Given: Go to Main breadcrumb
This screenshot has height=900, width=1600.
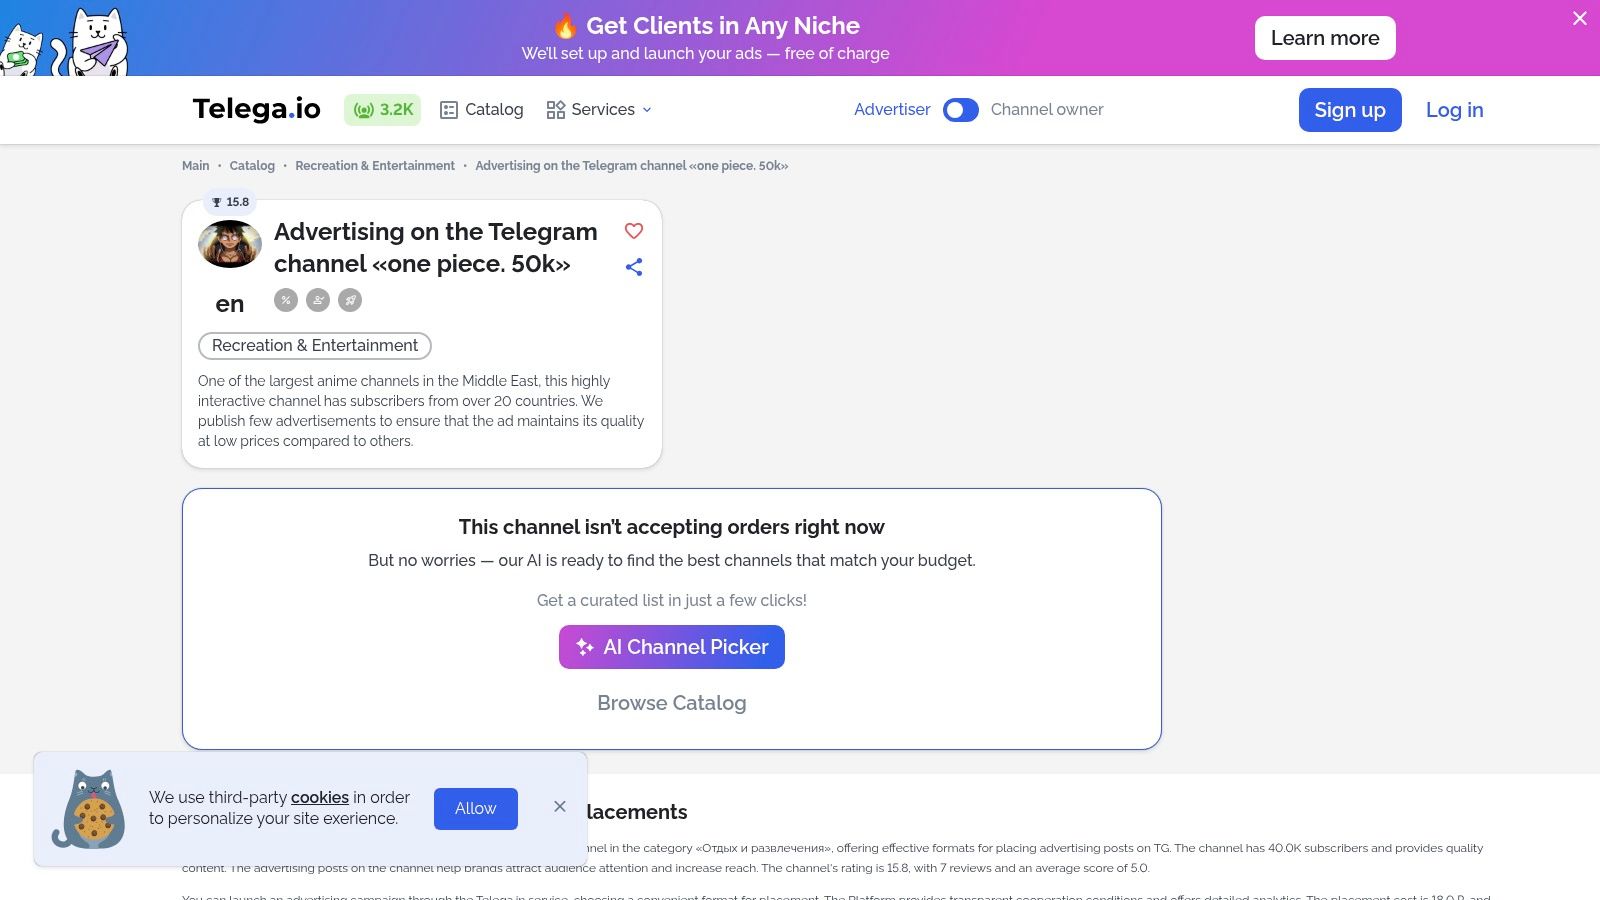Looking at the screenshot, I should coord(195,166).
